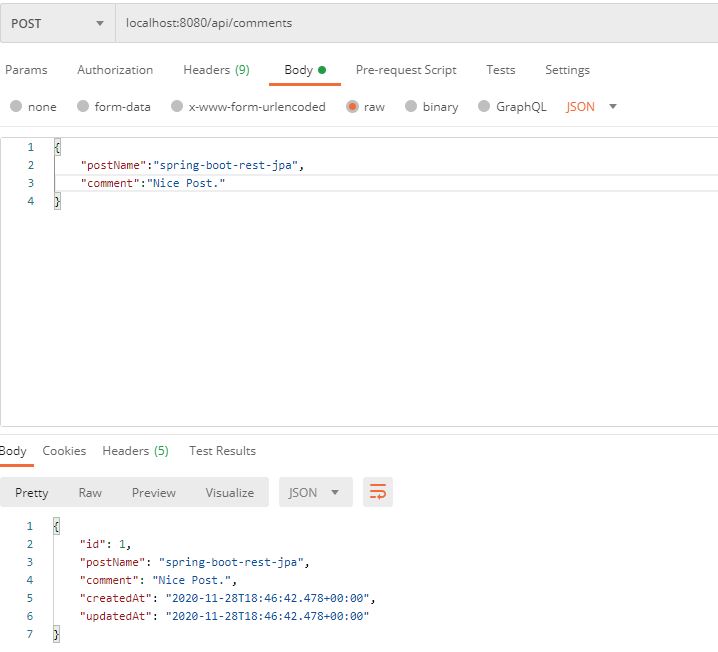Select the binary body radio button
The width and height of the screenshot is (718, 652).
[x=411, y=106]
